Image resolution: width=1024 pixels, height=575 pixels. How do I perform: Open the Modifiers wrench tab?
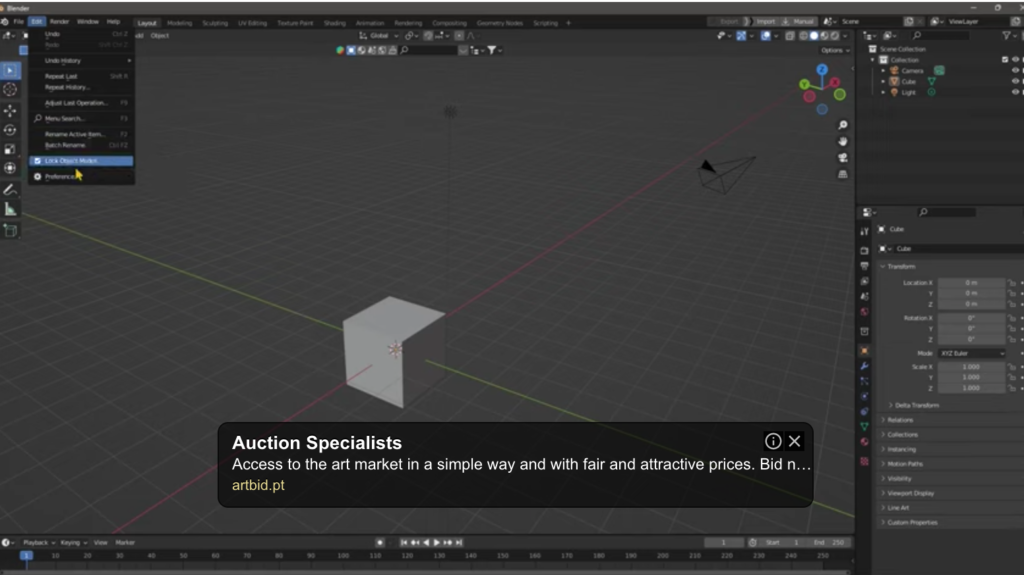(x=865, y=366)
